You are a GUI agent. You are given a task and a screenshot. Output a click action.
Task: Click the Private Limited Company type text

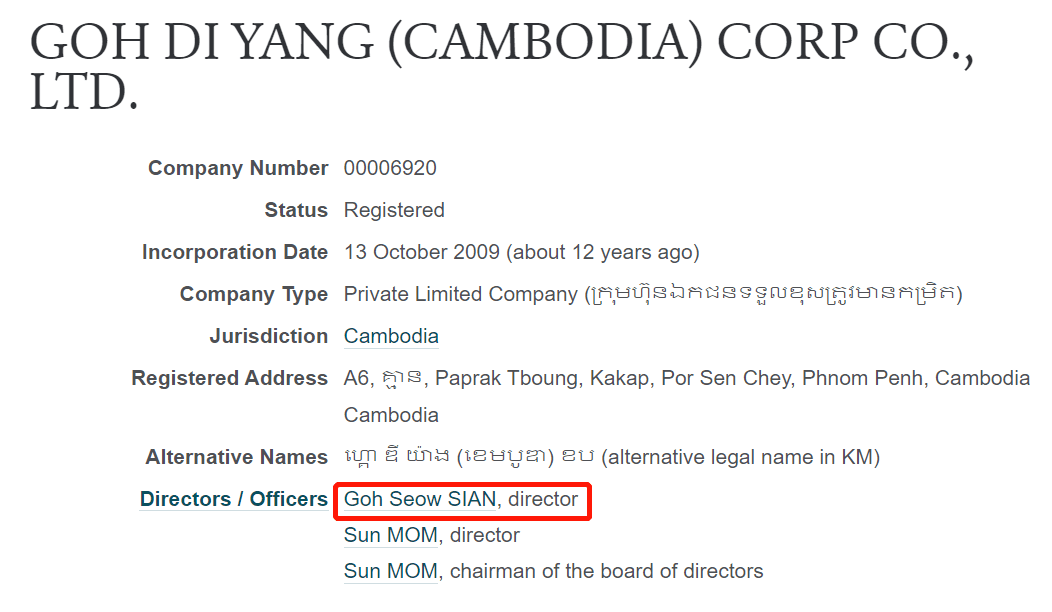coord(460,295)
